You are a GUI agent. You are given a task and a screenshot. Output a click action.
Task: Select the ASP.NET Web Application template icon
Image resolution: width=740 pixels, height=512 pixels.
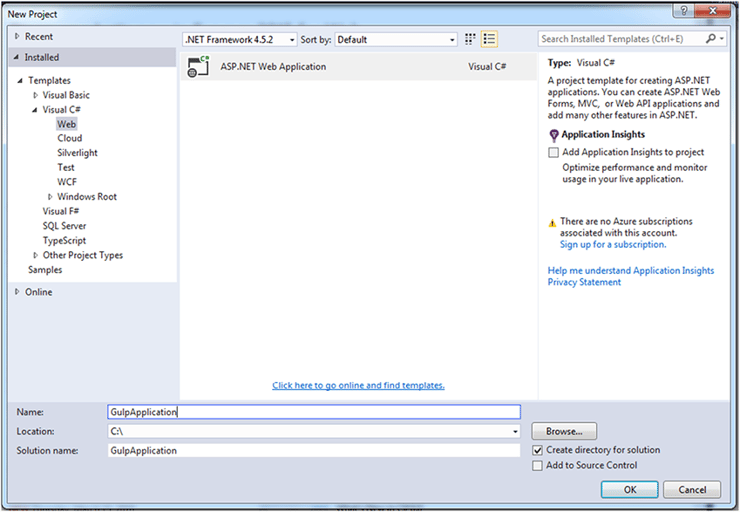pyautogui.click(x=198, y=67)
